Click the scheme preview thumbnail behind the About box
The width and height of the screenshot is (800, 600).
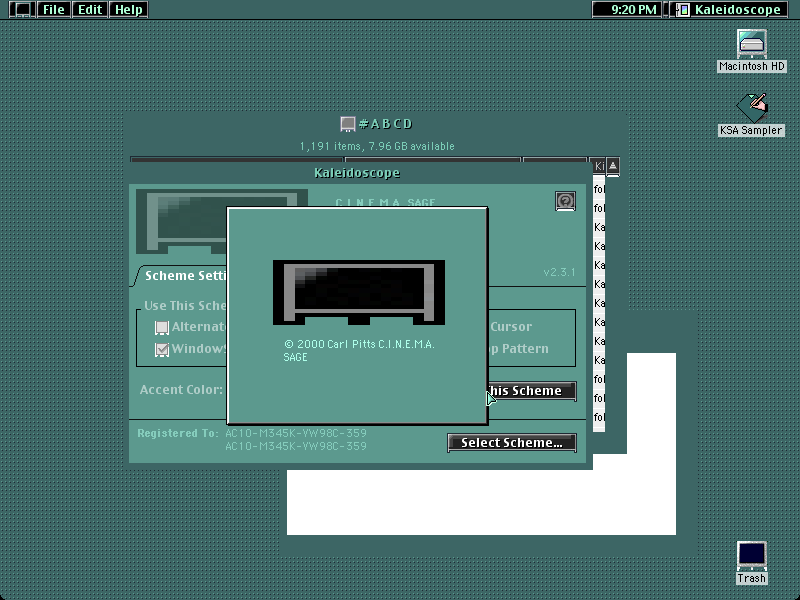click(181, 221)
